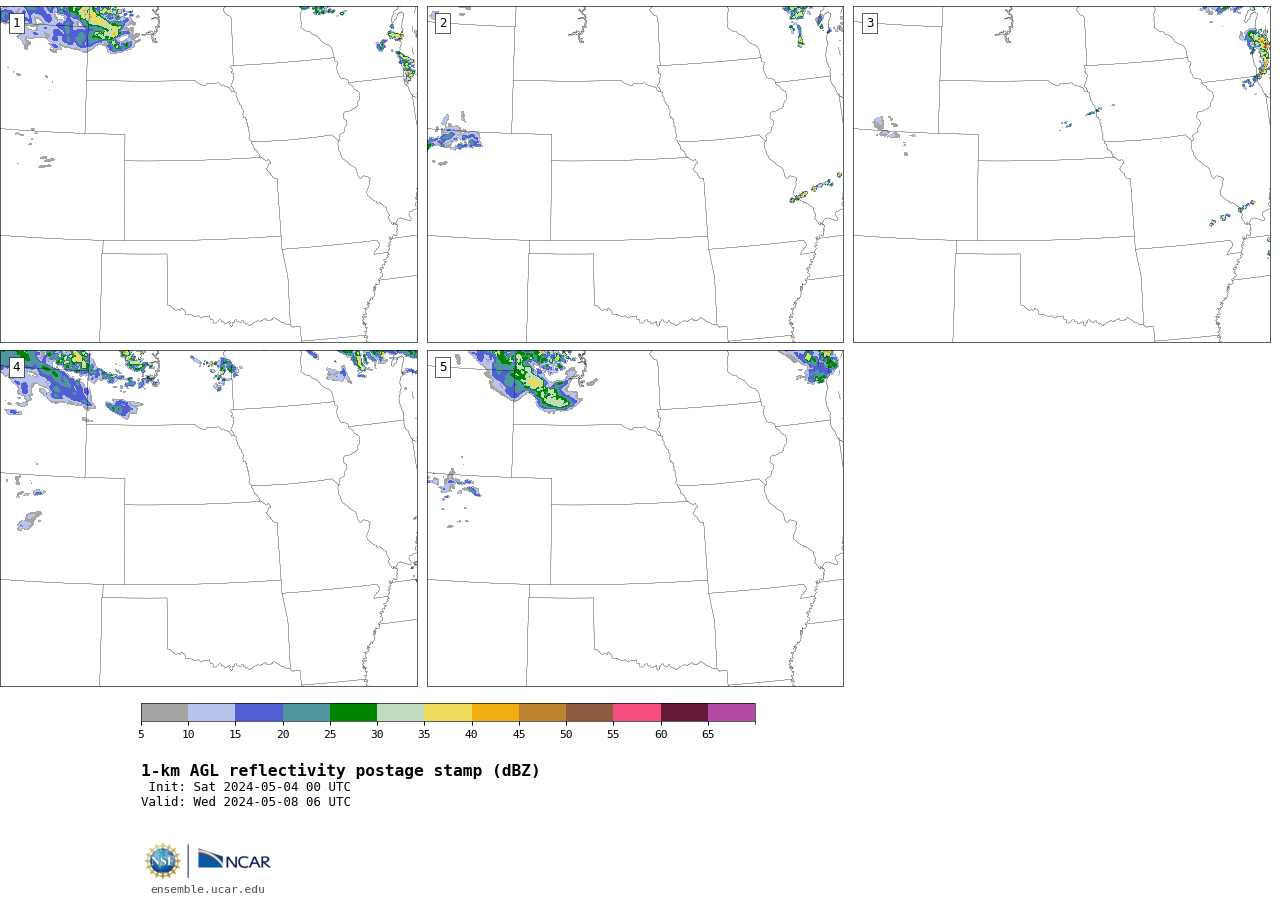The height and width of the screenshot is (901, 1280).
Task: Click the ensemble.ucar.edu text
Action: coord(208,889)
